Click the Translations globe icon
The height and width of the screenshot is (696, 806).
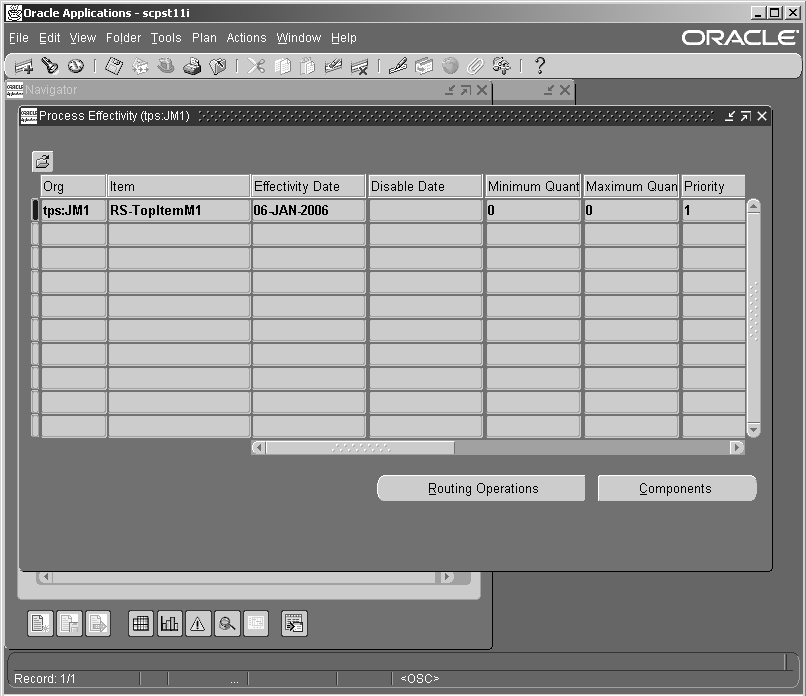450,66
